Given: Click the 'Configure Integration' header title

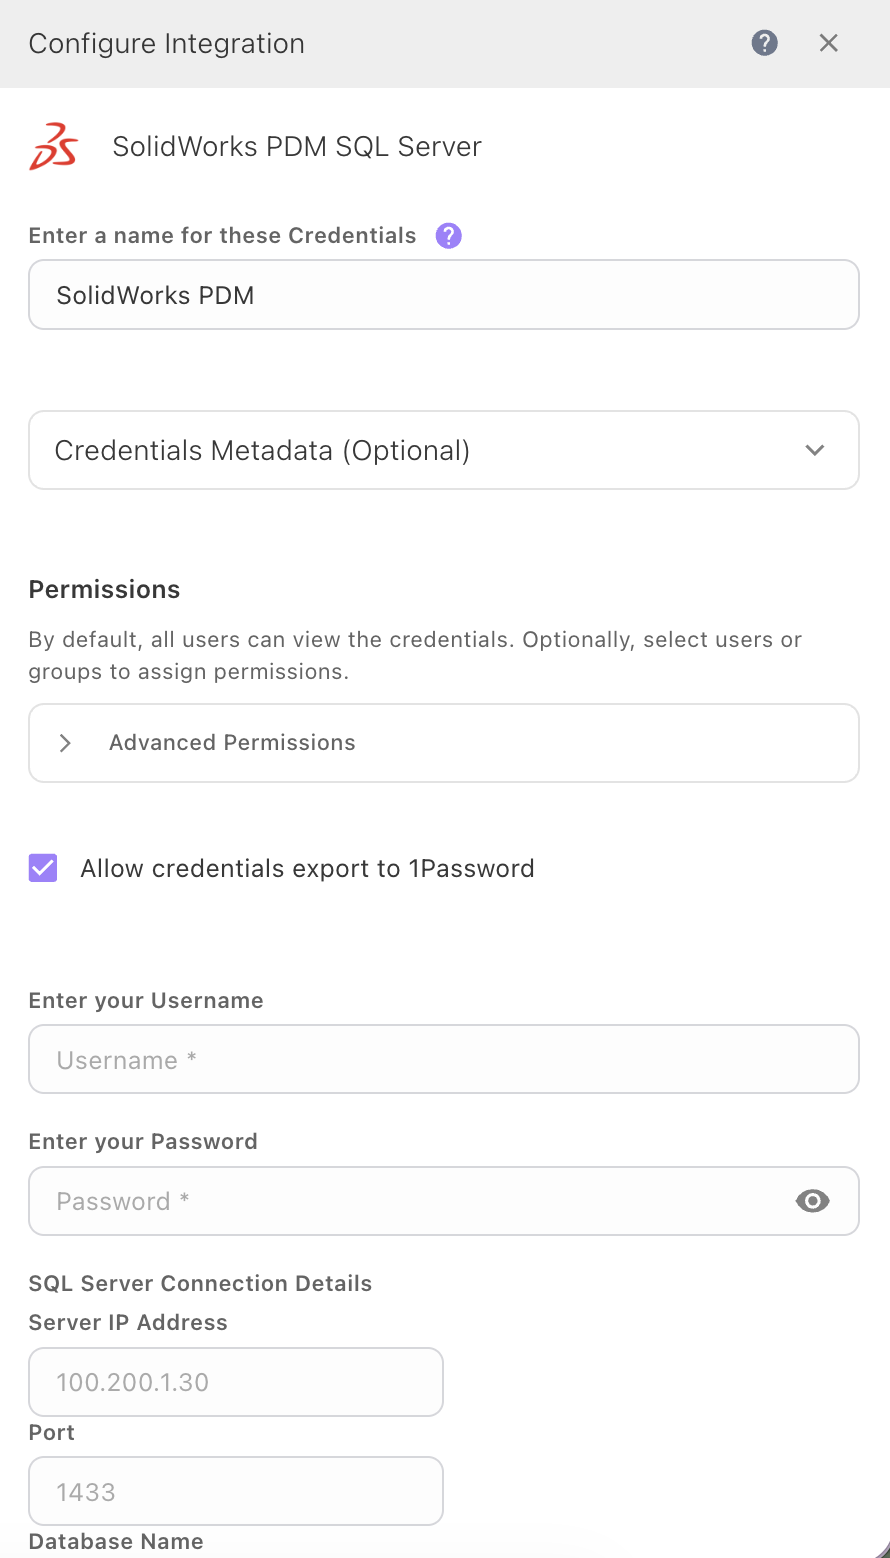Looking at the screenshot, I should pyautogui.click(x=167, y=44).
